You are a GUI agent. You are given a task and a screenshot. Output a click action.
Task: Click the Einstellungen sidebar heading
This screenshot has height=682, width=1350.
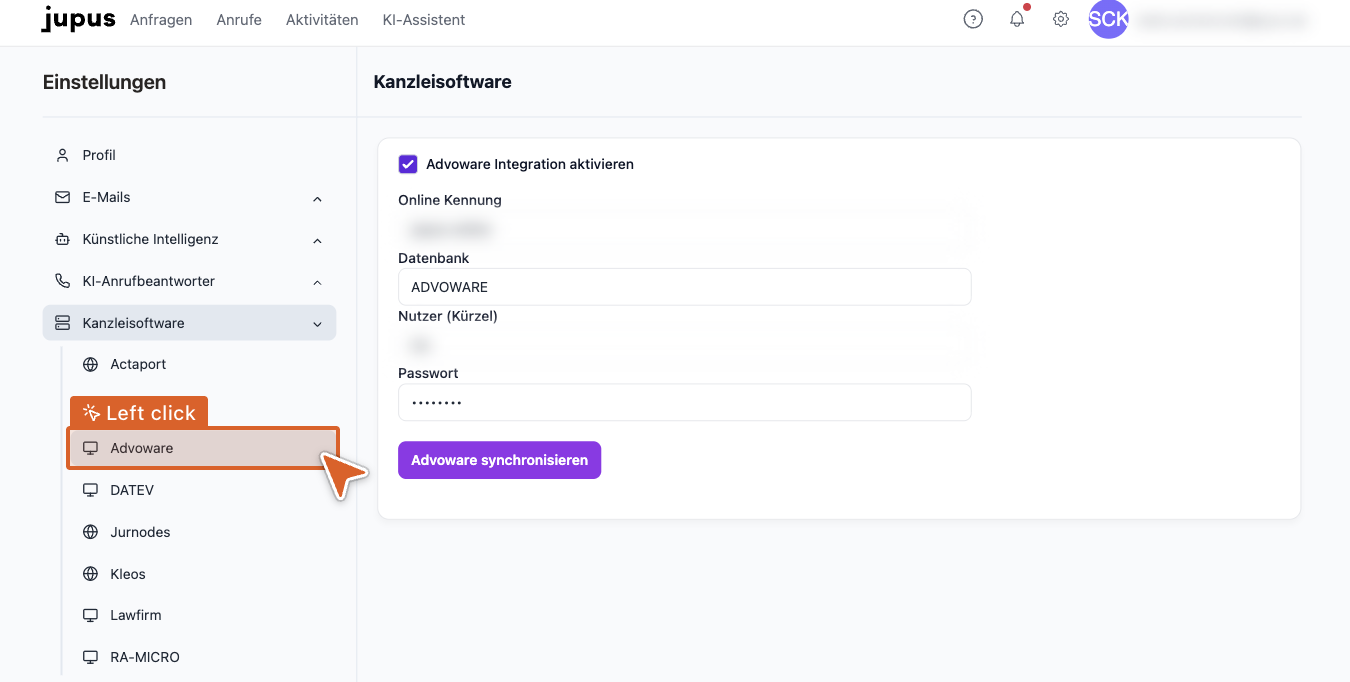coord(104,82)
